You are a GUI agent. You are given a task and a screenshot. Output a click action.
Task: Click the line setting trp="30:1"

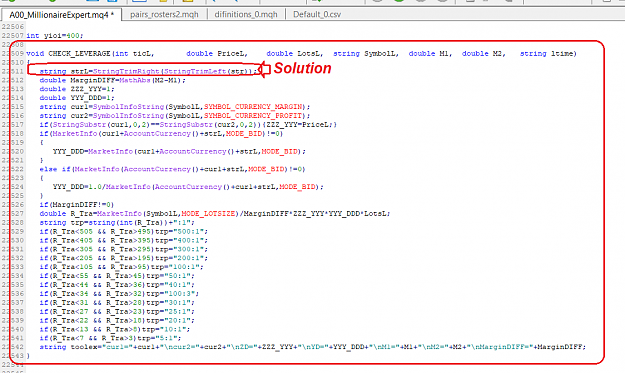point(117,302)
